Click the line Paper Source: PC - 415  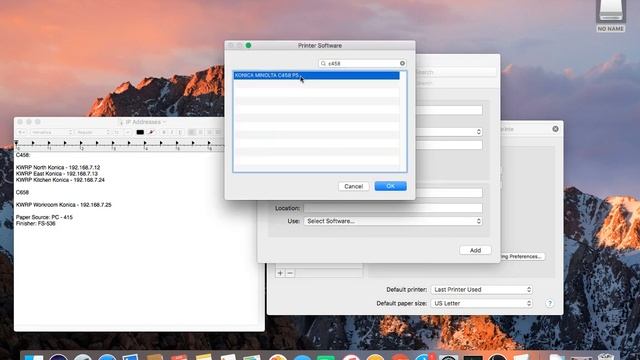coord(44,217)
